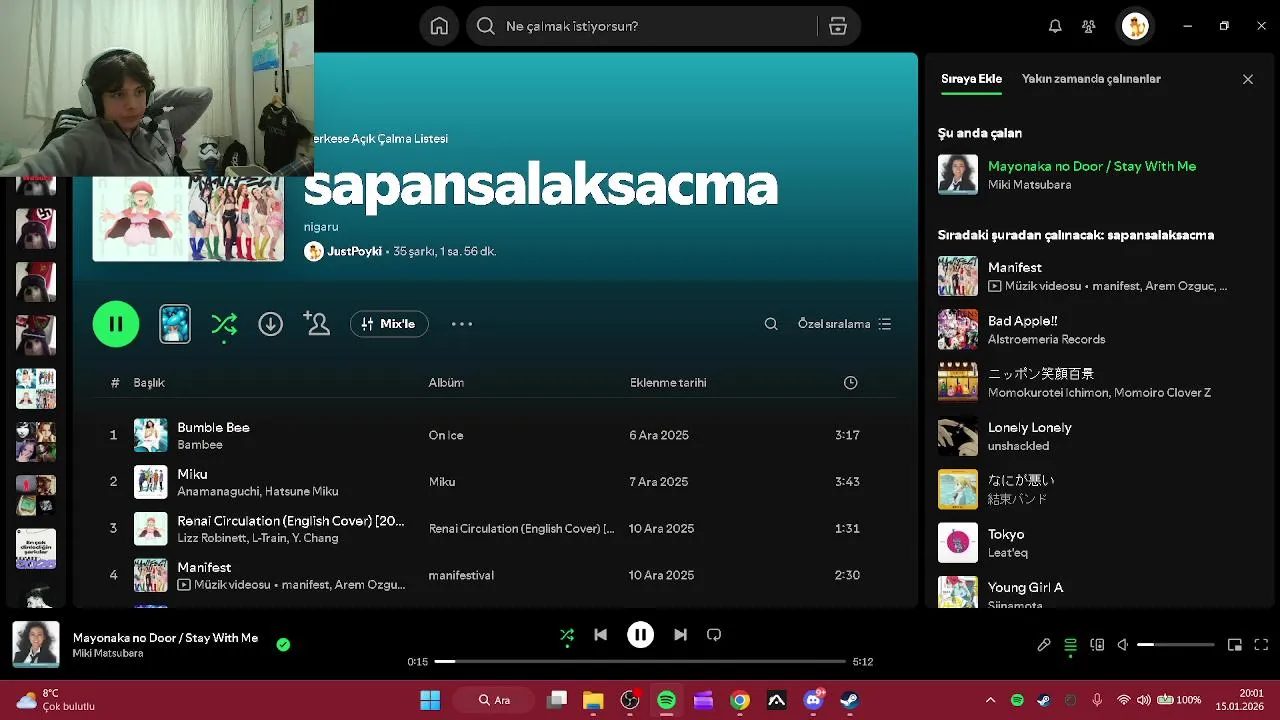
Task: Invite collaborators to the playlist
Action: point(317,324)
